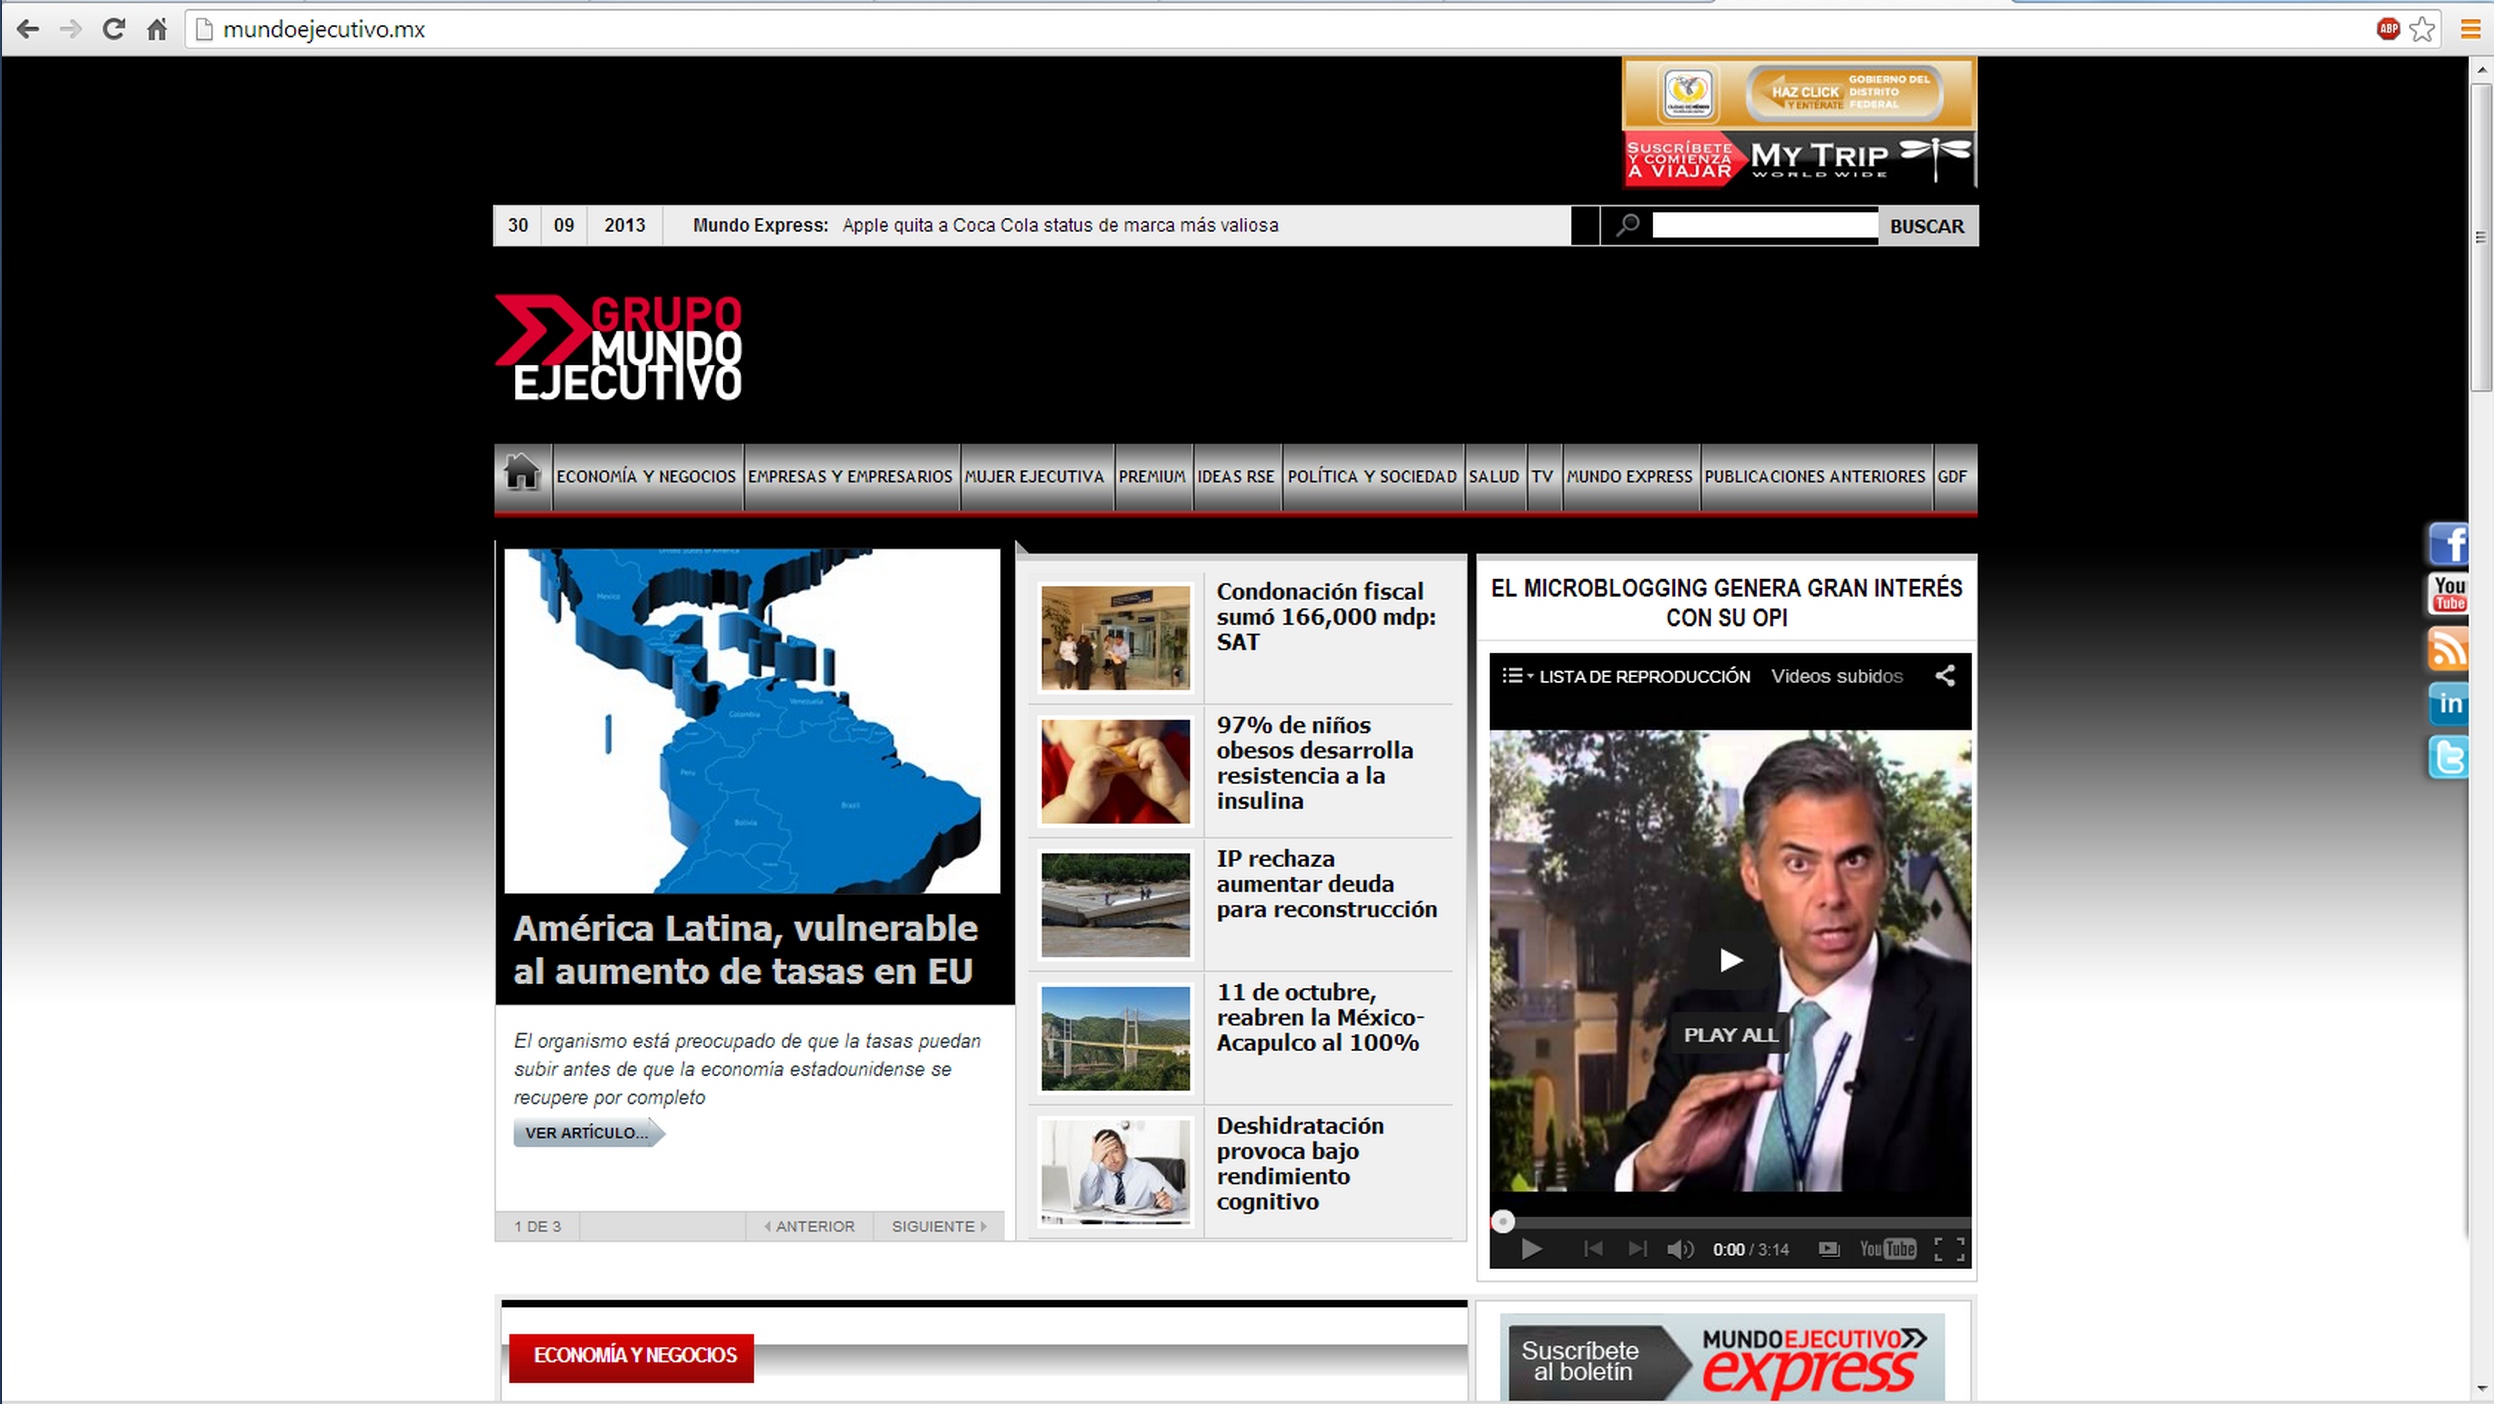
Task: Toggle fullscreen on the video player
Action: click(x=1949, y=1249)
